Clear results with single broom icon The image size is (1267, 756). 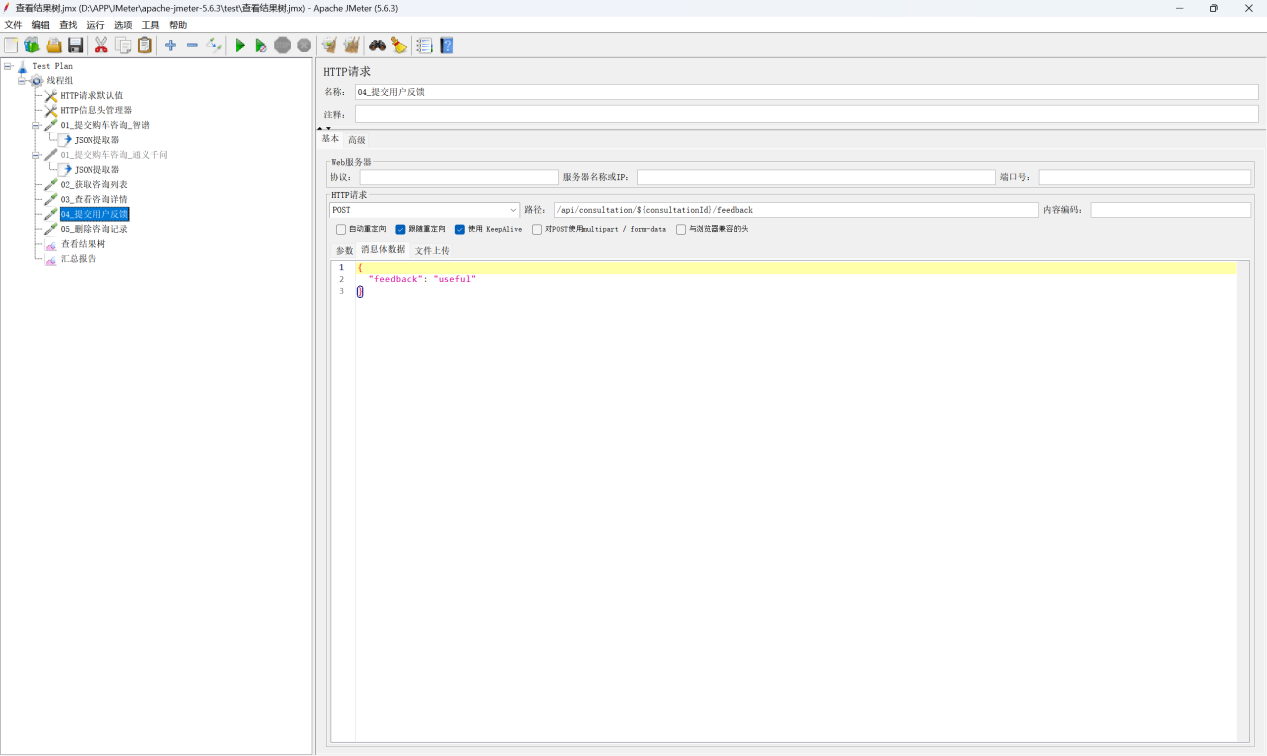pyautogui.click(x=329, y=45)
